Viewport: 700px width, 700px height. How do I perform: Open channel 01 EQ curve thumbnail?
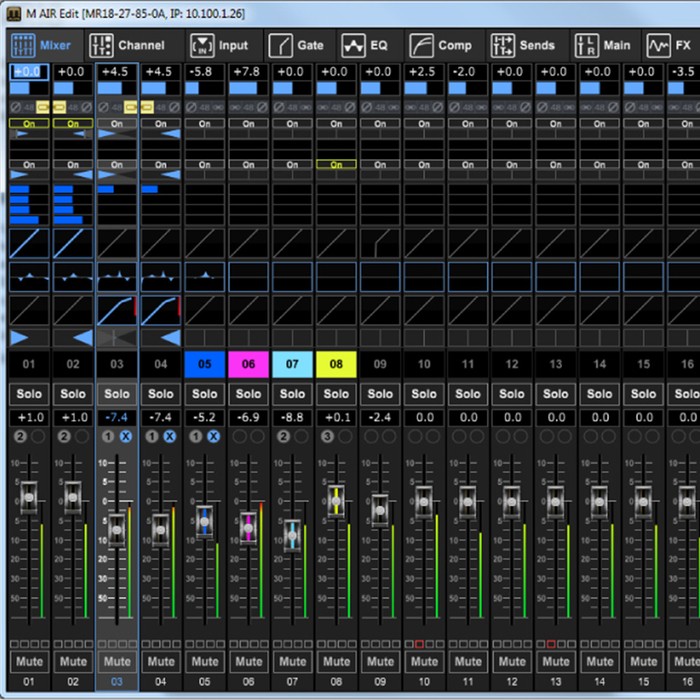tap(29, 277)
